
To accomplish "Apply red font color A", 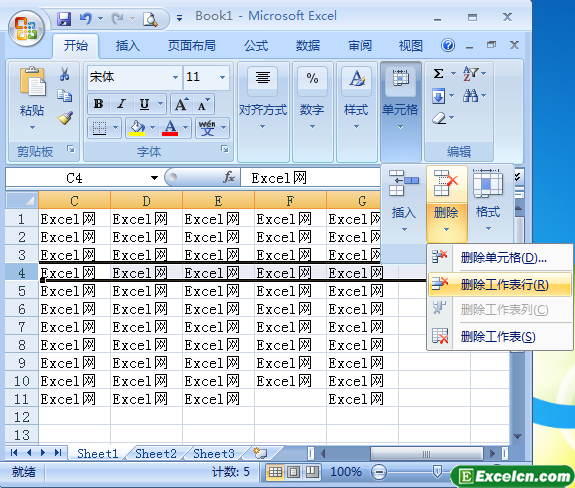I will coord(170,128).
